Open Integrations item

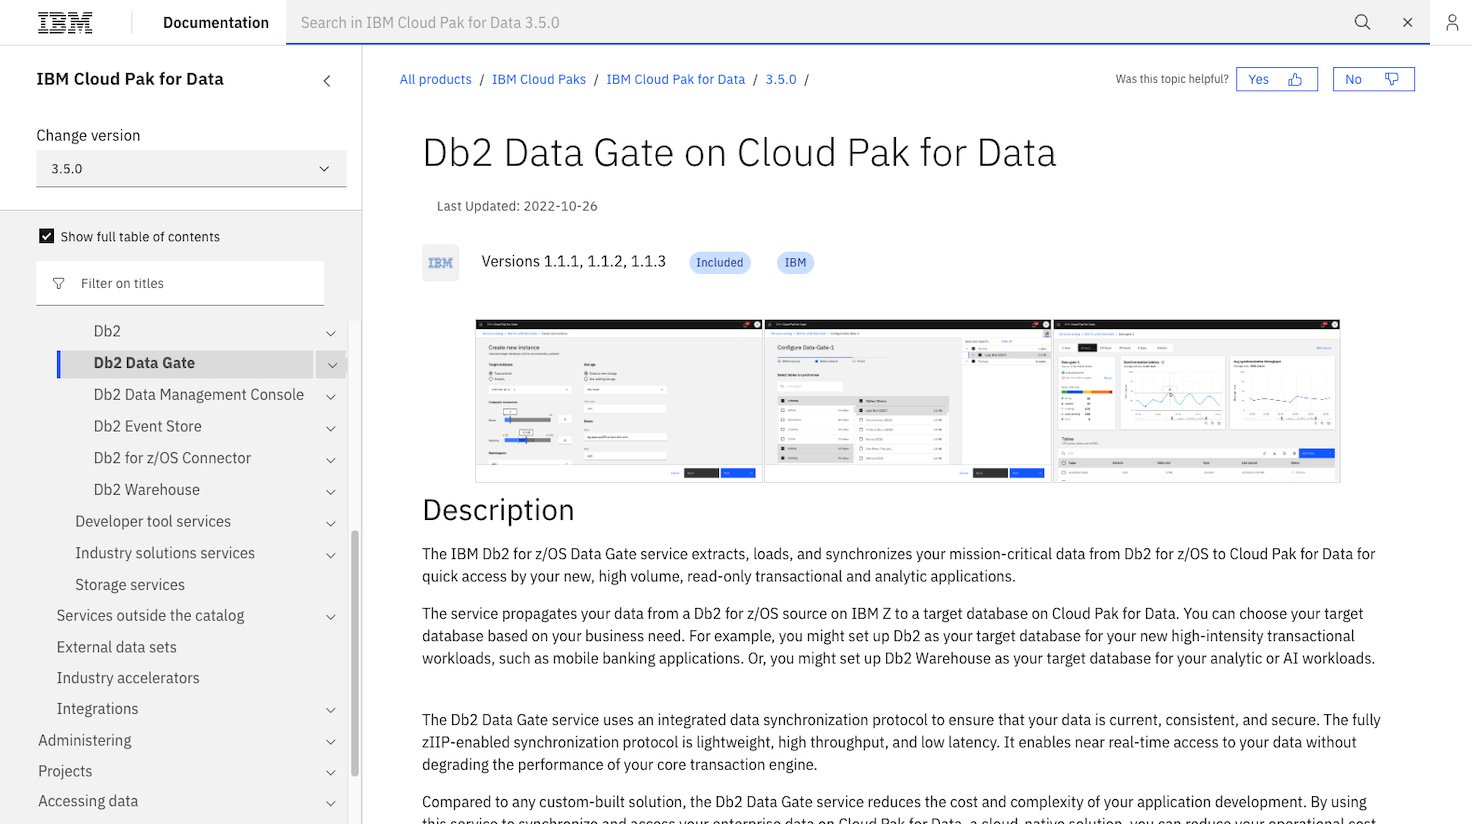click(x=97, y=709)
